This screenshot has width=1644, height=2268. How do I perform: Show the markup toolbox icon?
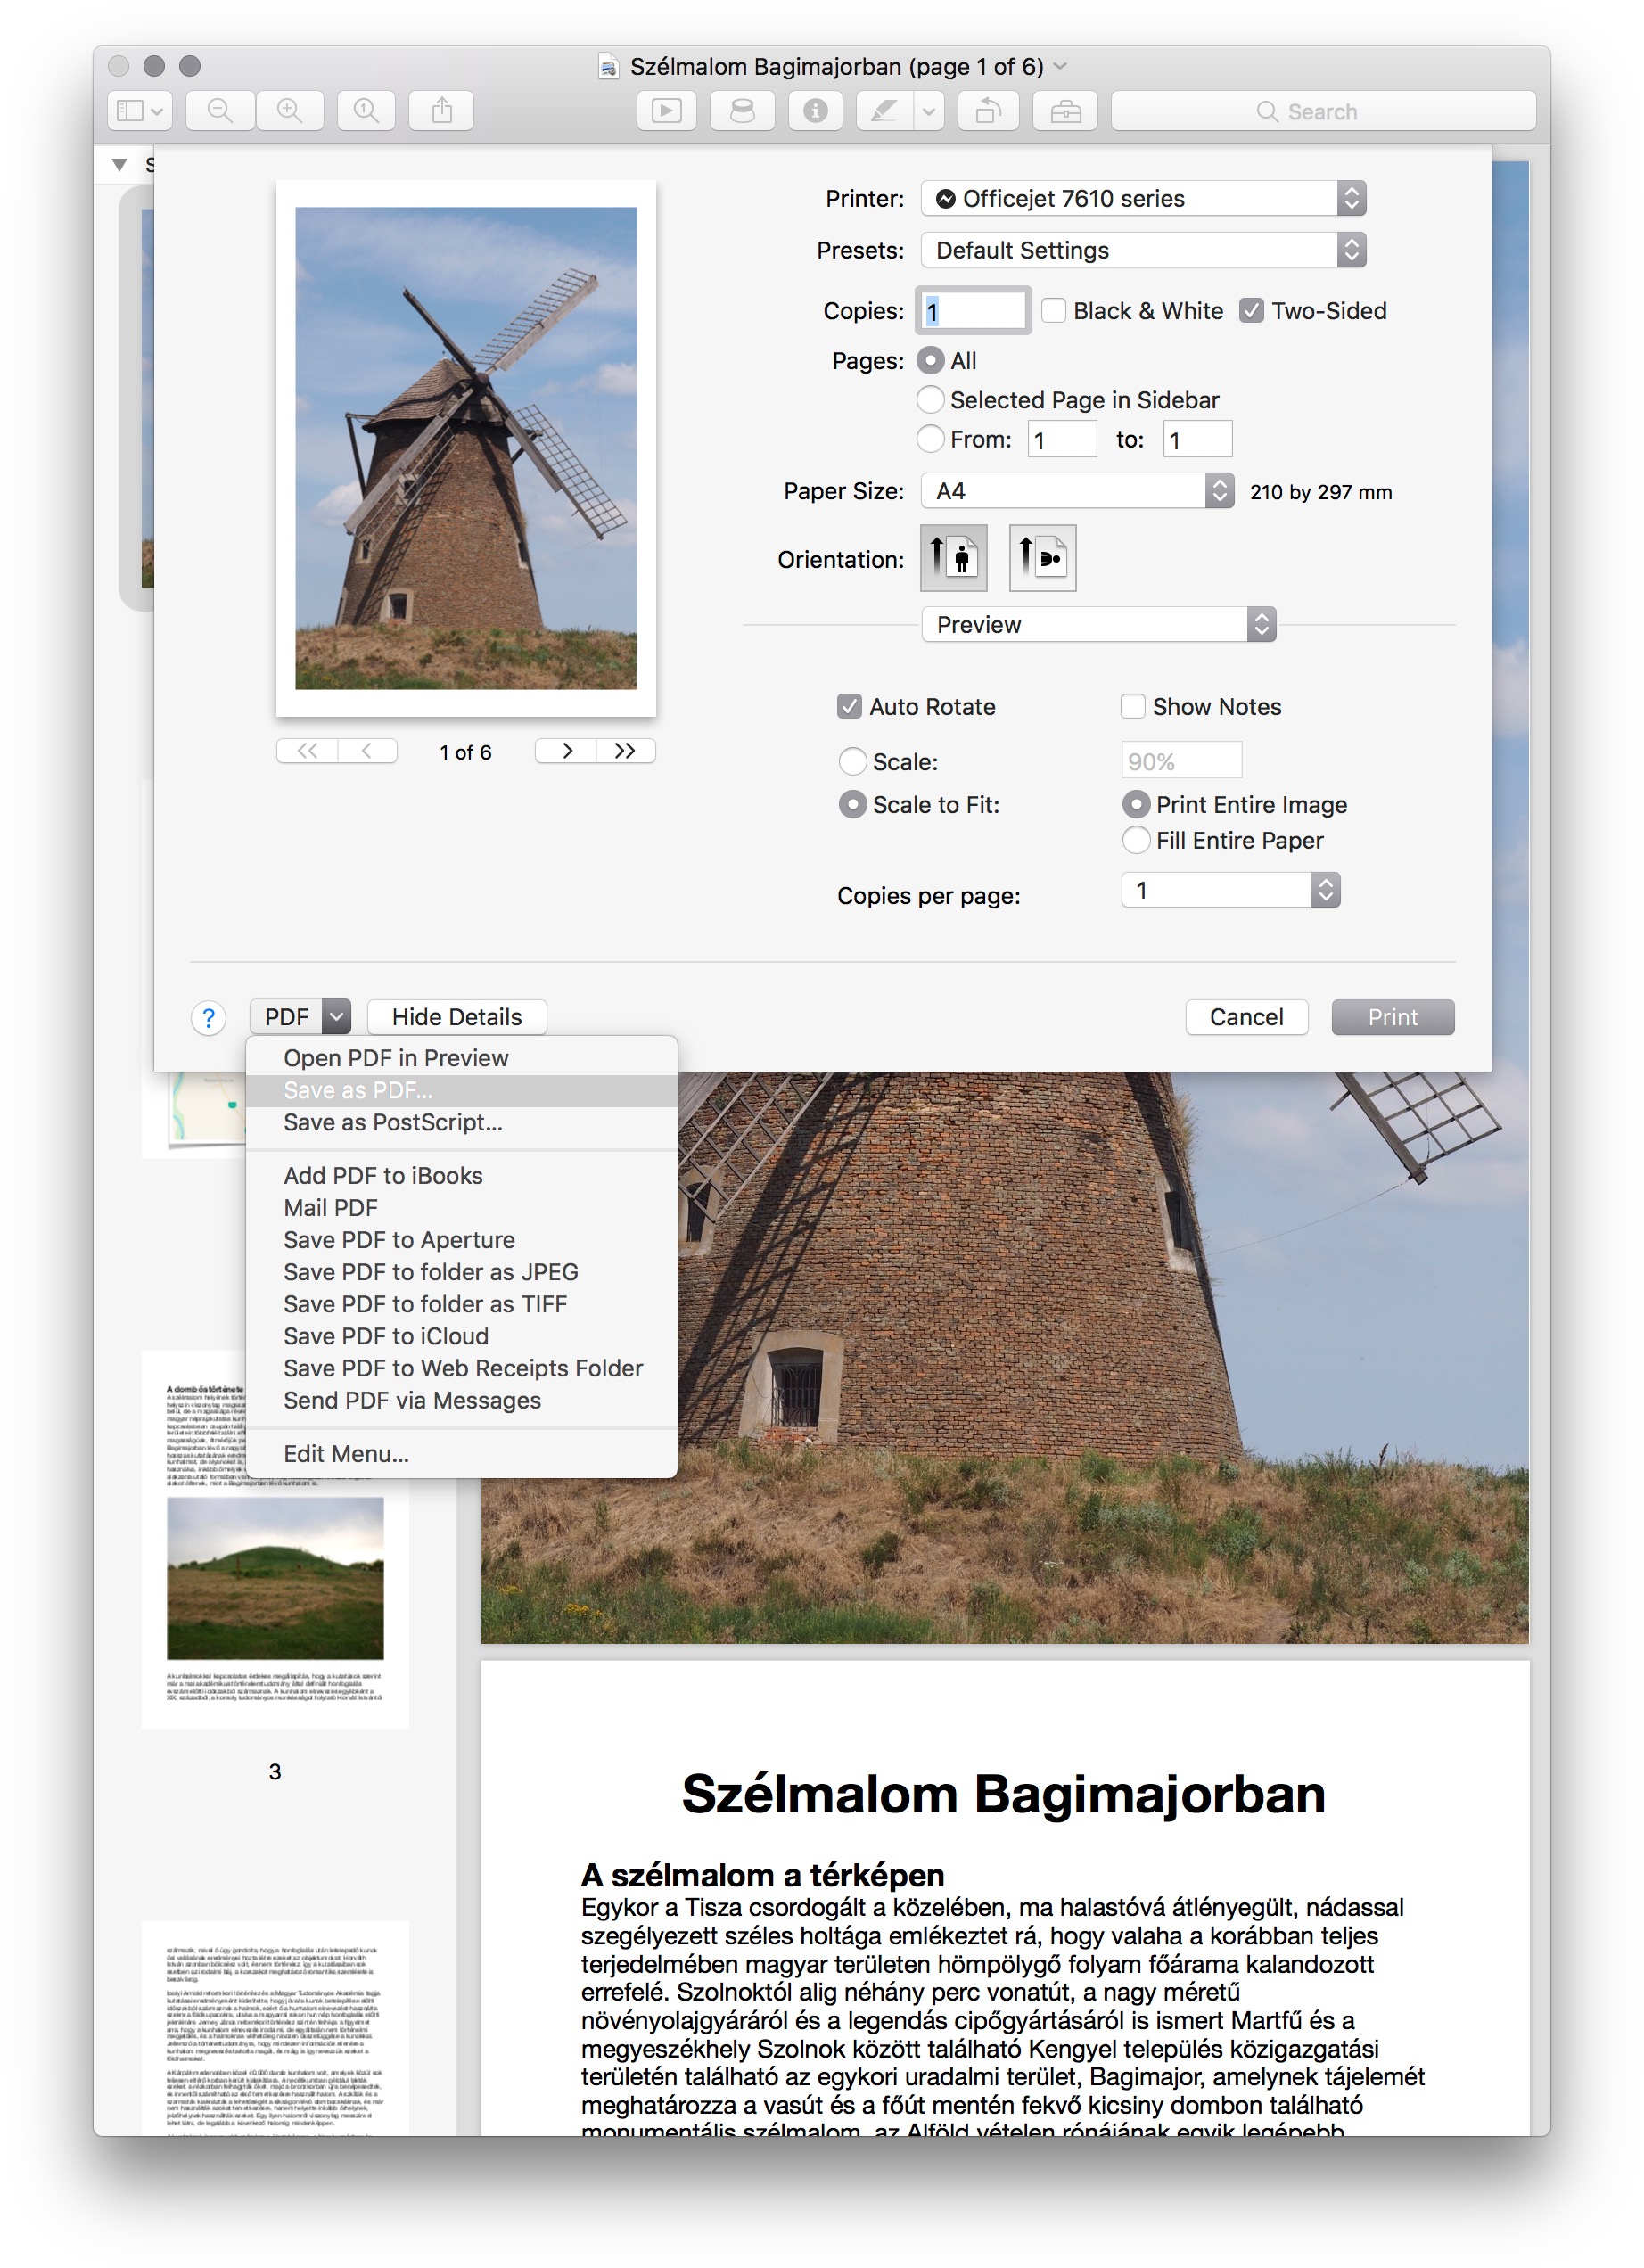(x=1066, y=111)
